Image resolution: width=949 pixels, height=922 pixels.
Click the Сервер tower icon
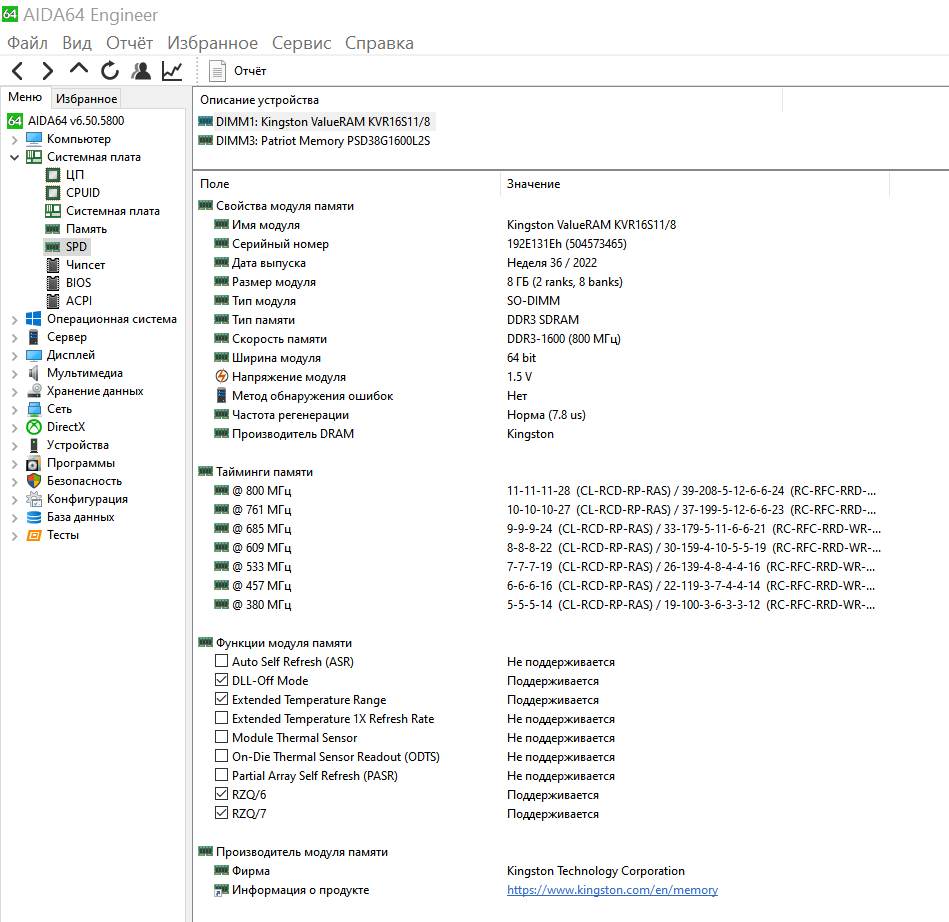34,337
